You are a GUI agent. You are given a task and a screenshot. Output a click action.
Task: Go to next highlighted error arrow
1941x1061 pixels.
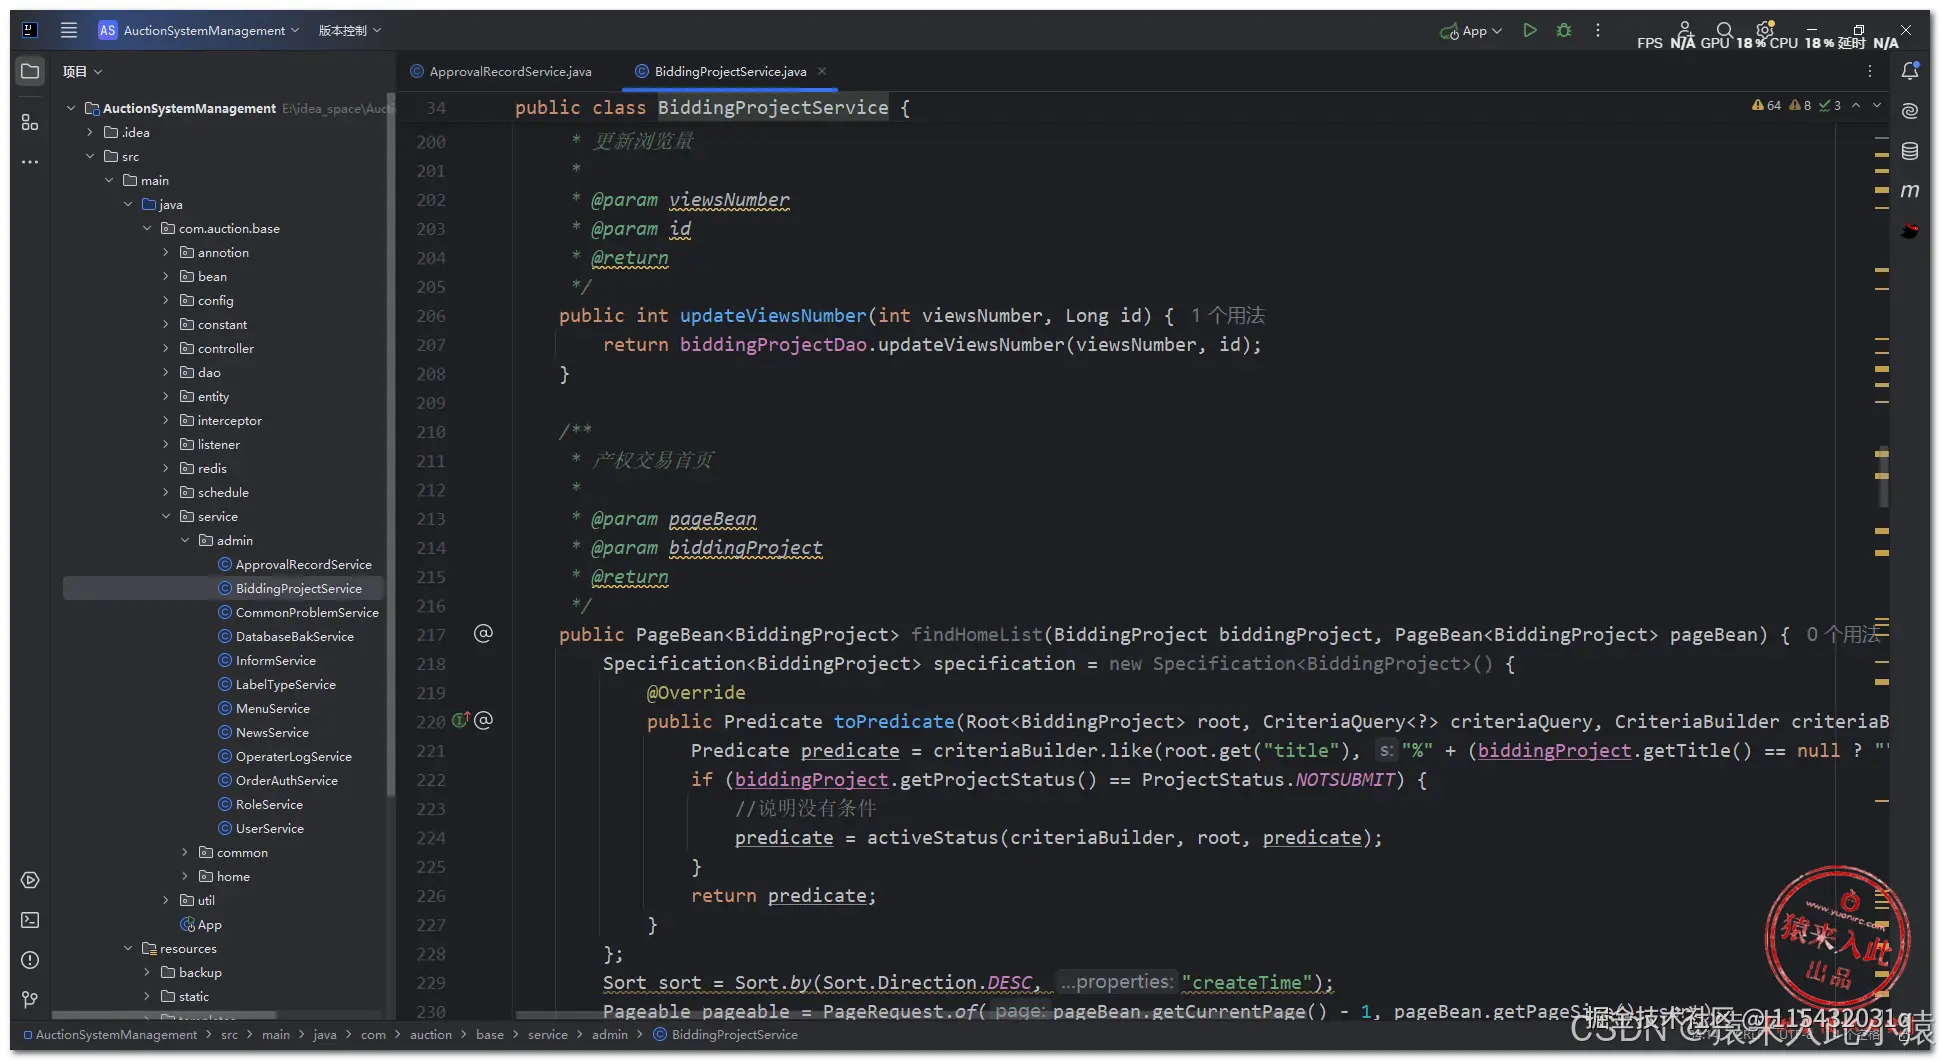click(1877, 105)
